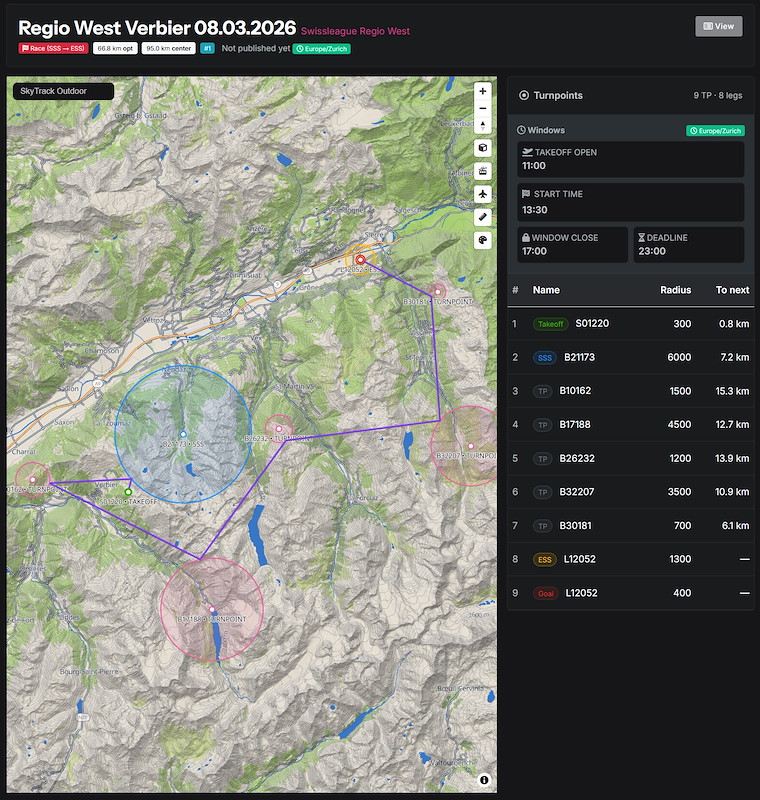Open map style palette icon

point(483,240)
